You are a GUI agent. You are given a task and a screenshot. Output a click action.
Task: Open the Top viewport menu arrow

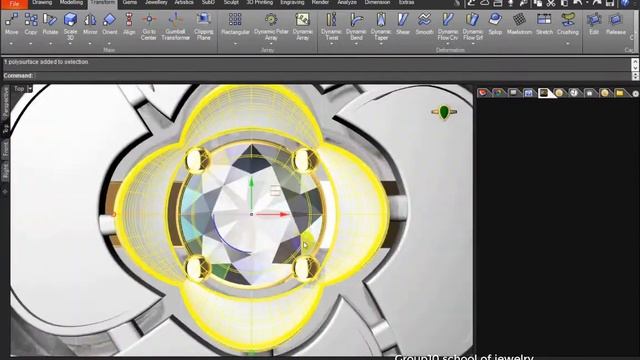click(x=30, y=89)
